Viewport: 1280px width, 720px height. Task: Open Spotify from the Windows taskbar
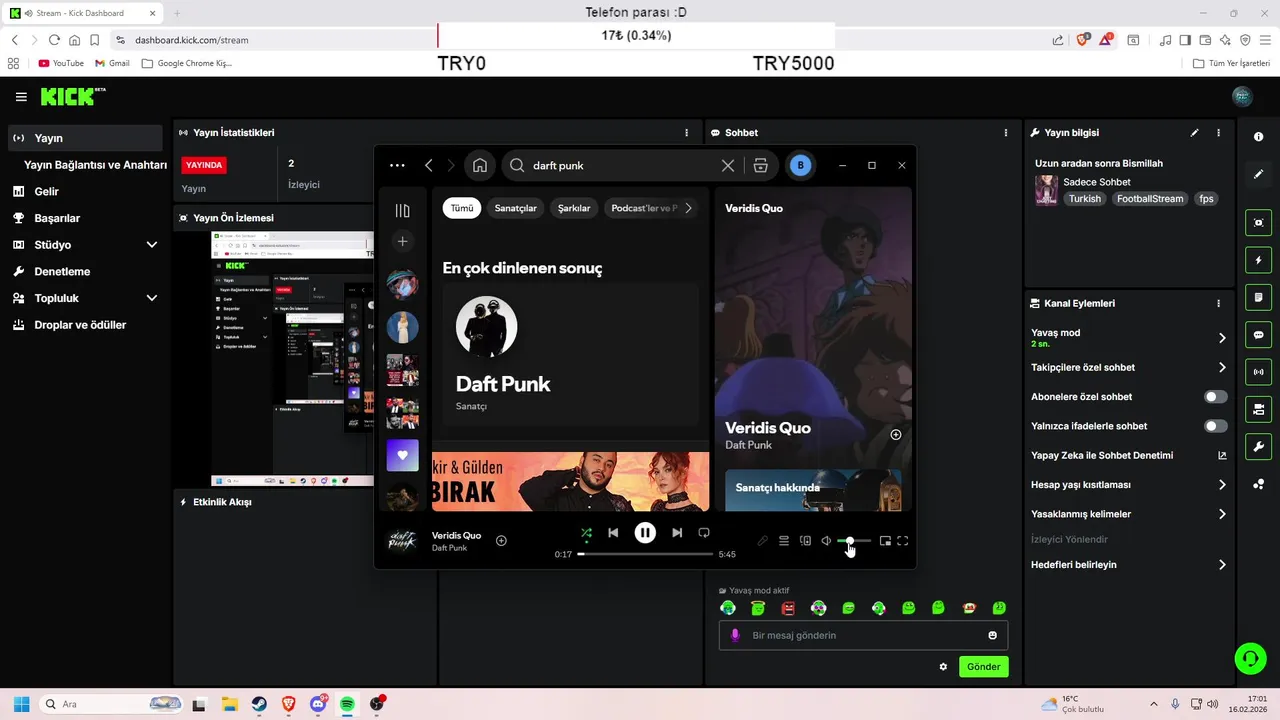(x=347, y=704)
